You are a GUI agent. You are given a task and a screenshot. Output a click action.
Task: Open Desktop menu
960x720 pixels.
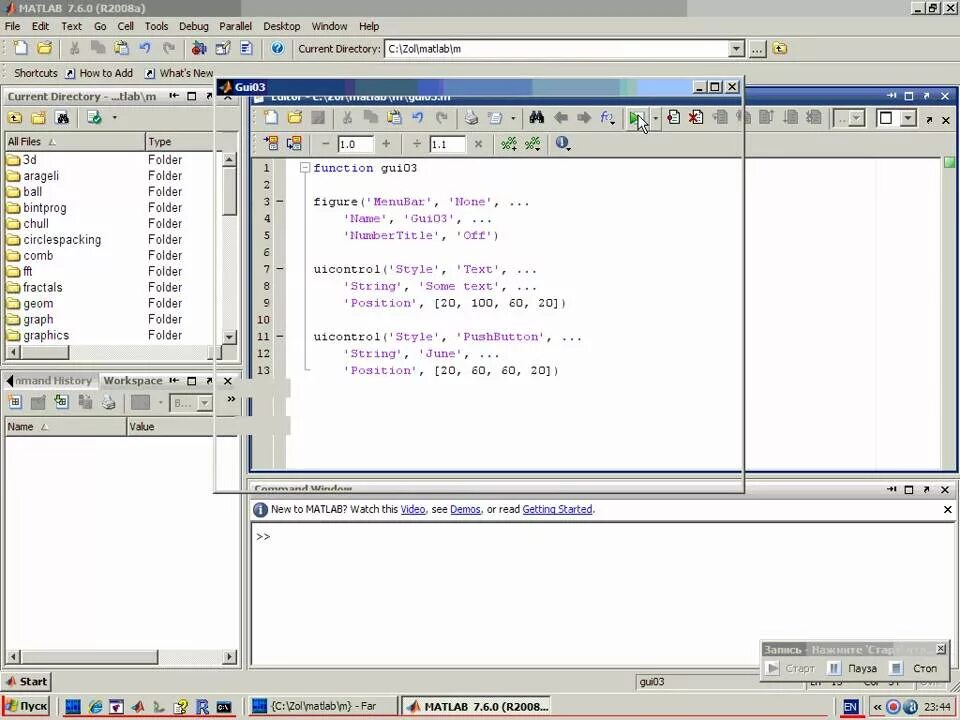click(282, 26)
